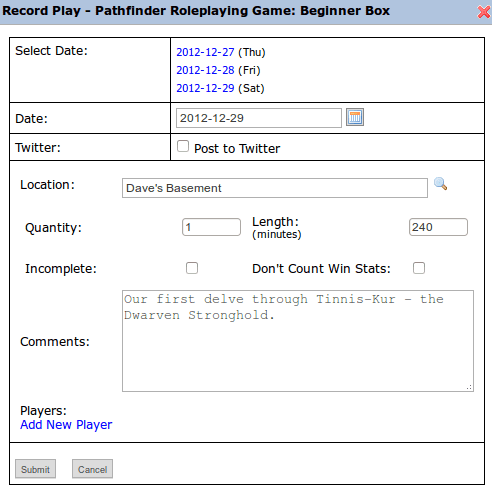Click the '(Thu)' day label
This screenshot has height=490, width=492.
[252, 52]
